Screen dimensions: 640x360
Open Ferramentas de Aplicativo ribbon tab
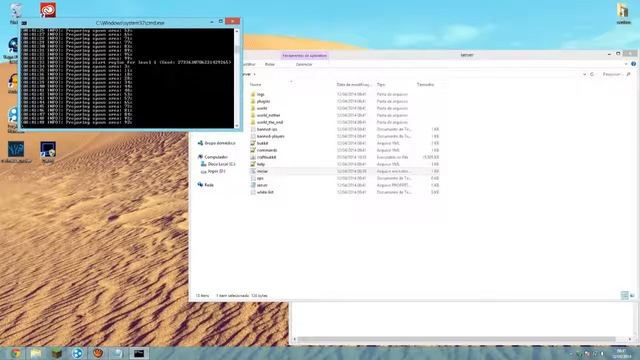click(304, 56)
